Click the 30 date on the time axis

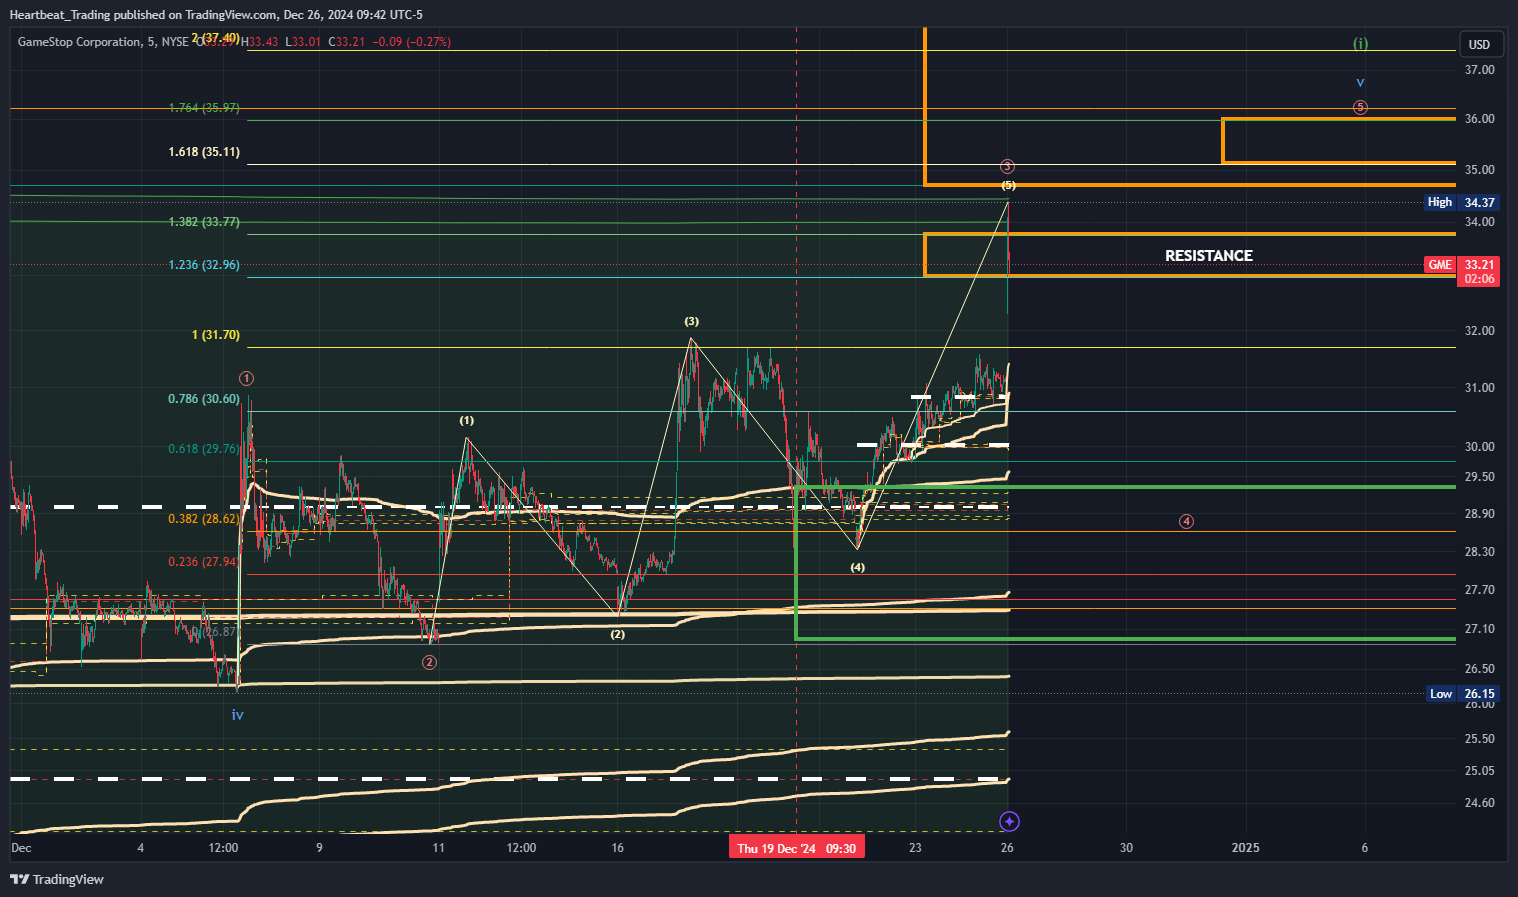(1126, 848)
